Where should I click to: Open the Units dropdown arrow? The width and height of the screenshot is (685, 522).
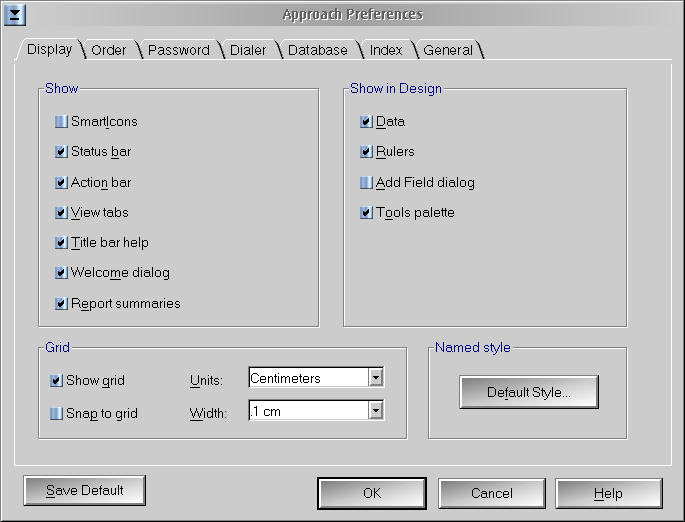[x=376, y=377]
